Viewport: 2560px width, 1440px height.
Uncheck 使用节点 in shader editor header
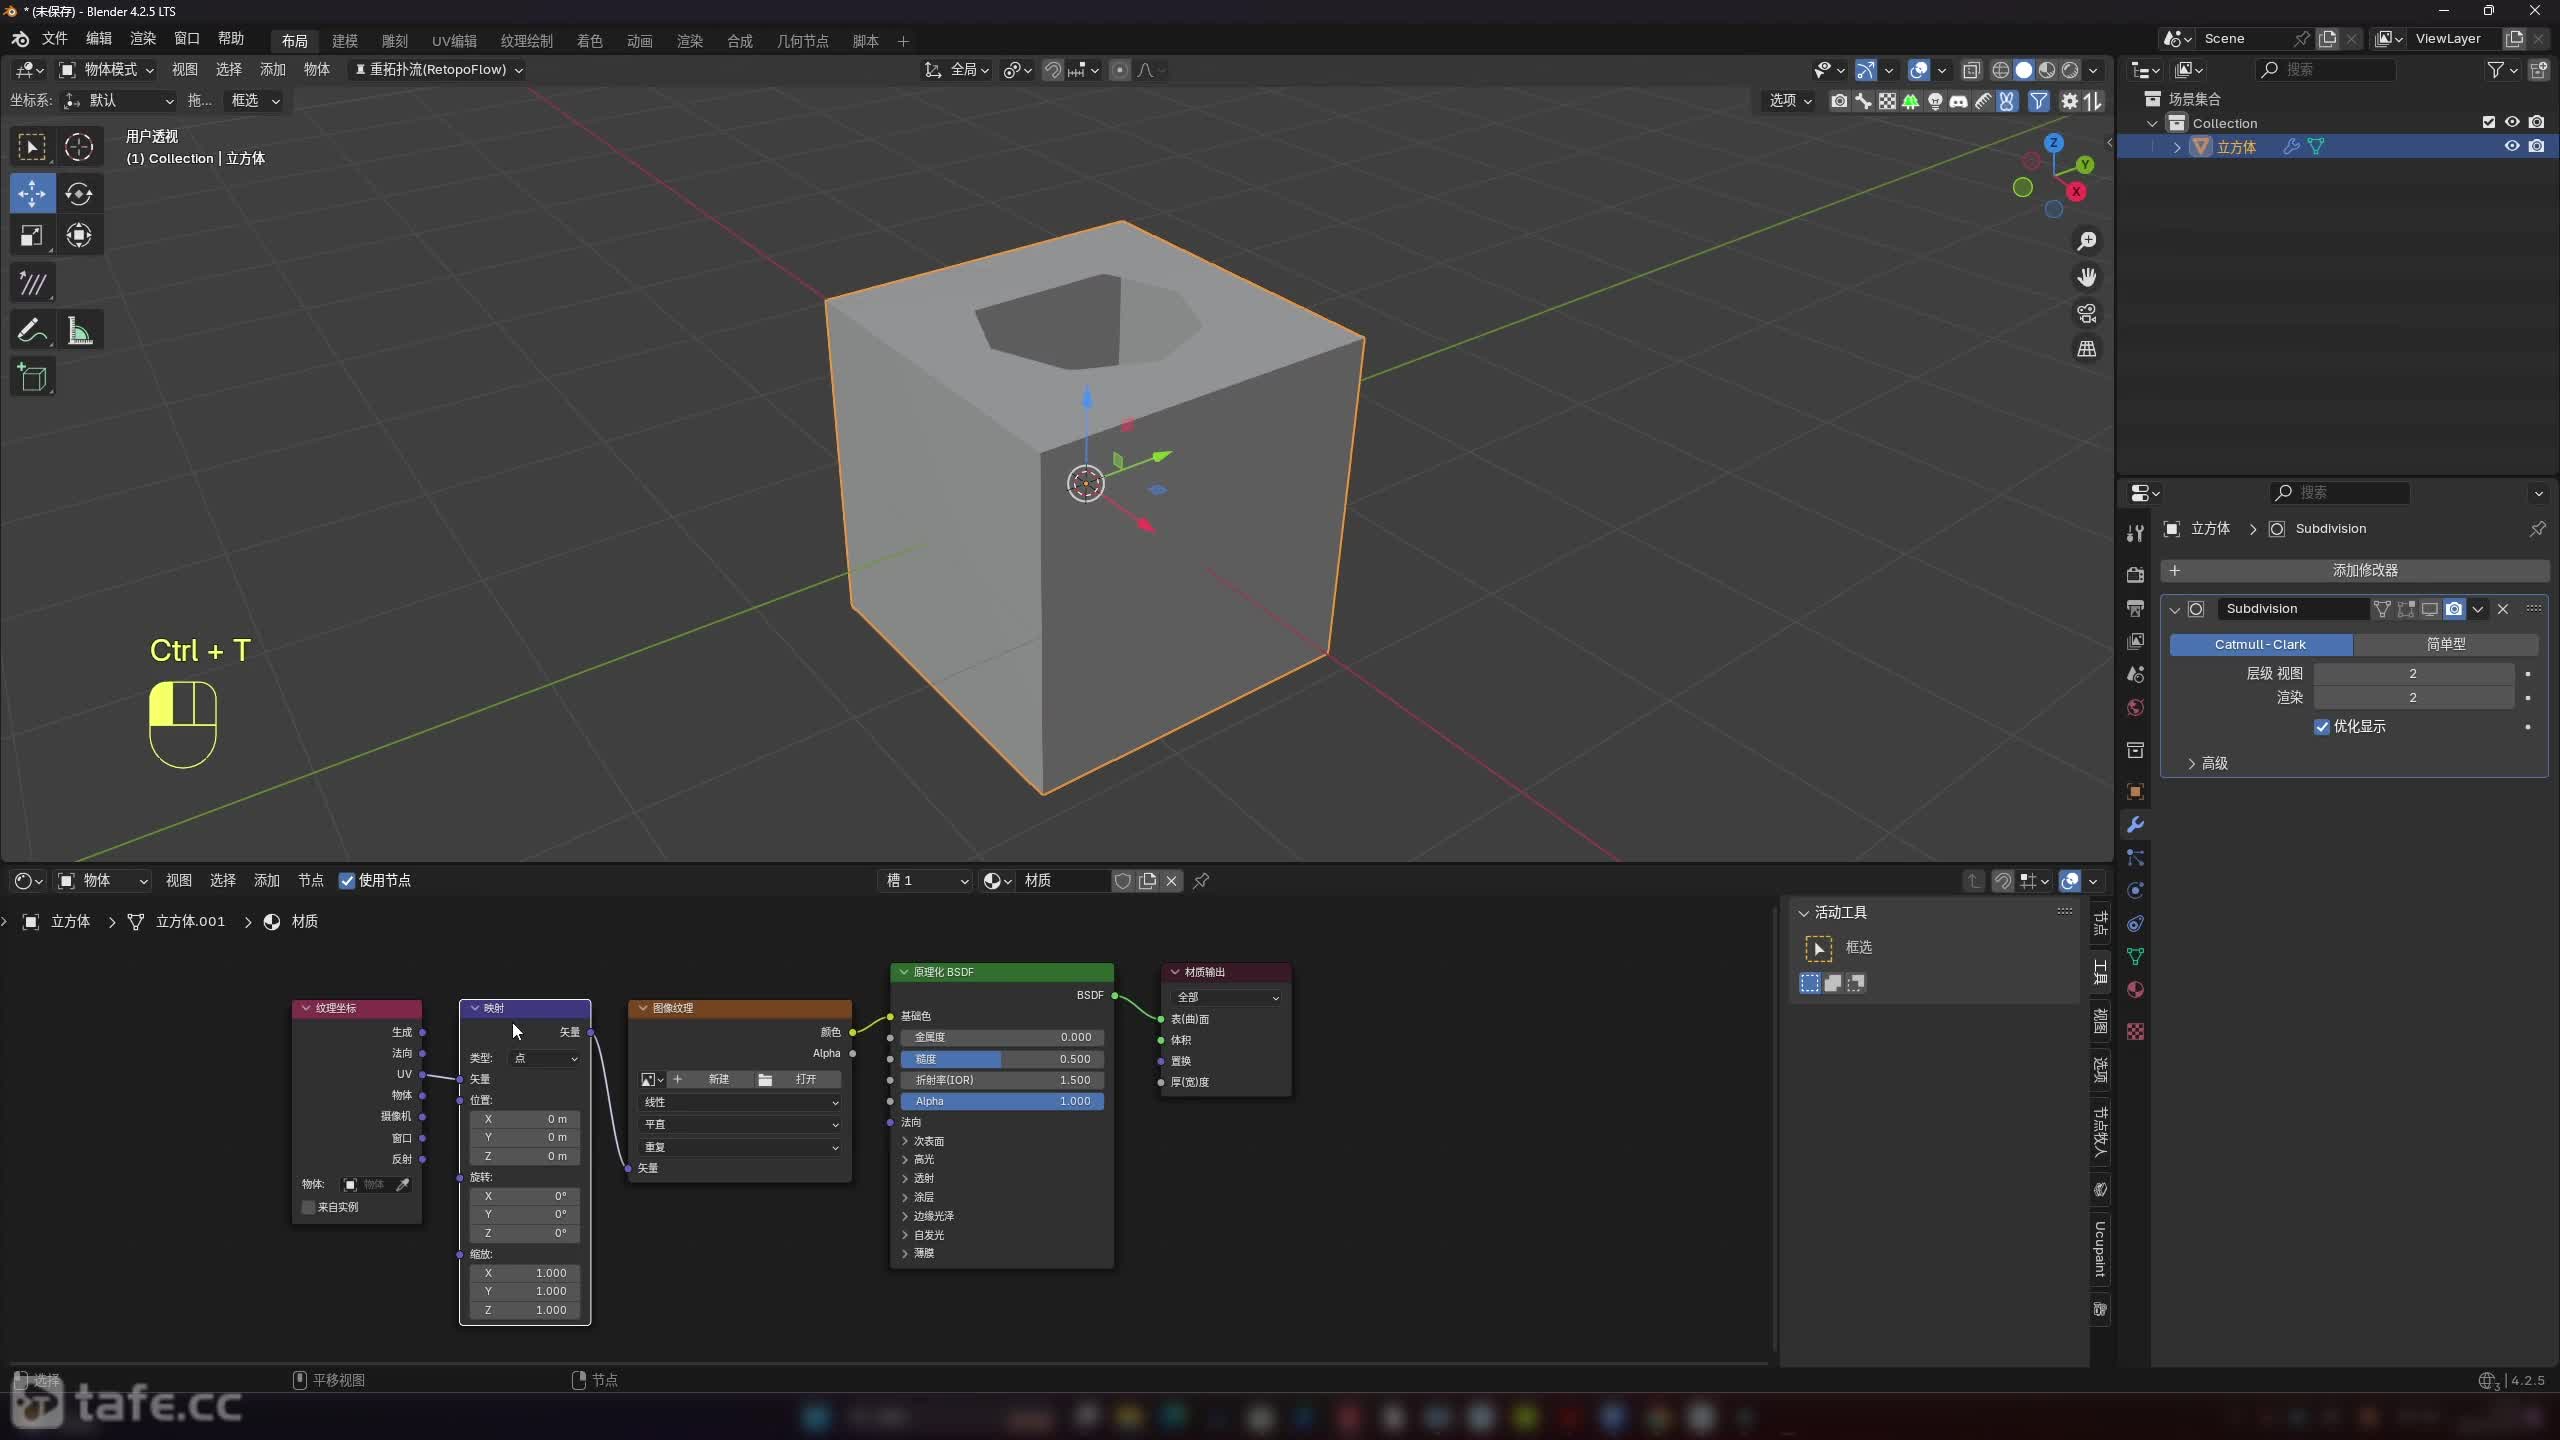(347, 880)
